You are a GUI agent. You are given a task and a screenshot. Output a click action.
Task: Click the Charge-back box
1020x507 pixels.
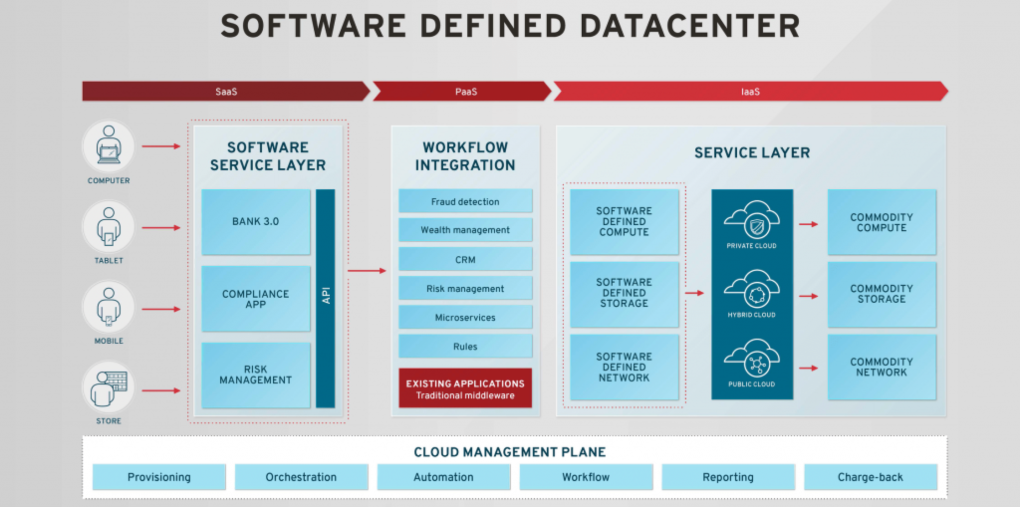point(870,477)
